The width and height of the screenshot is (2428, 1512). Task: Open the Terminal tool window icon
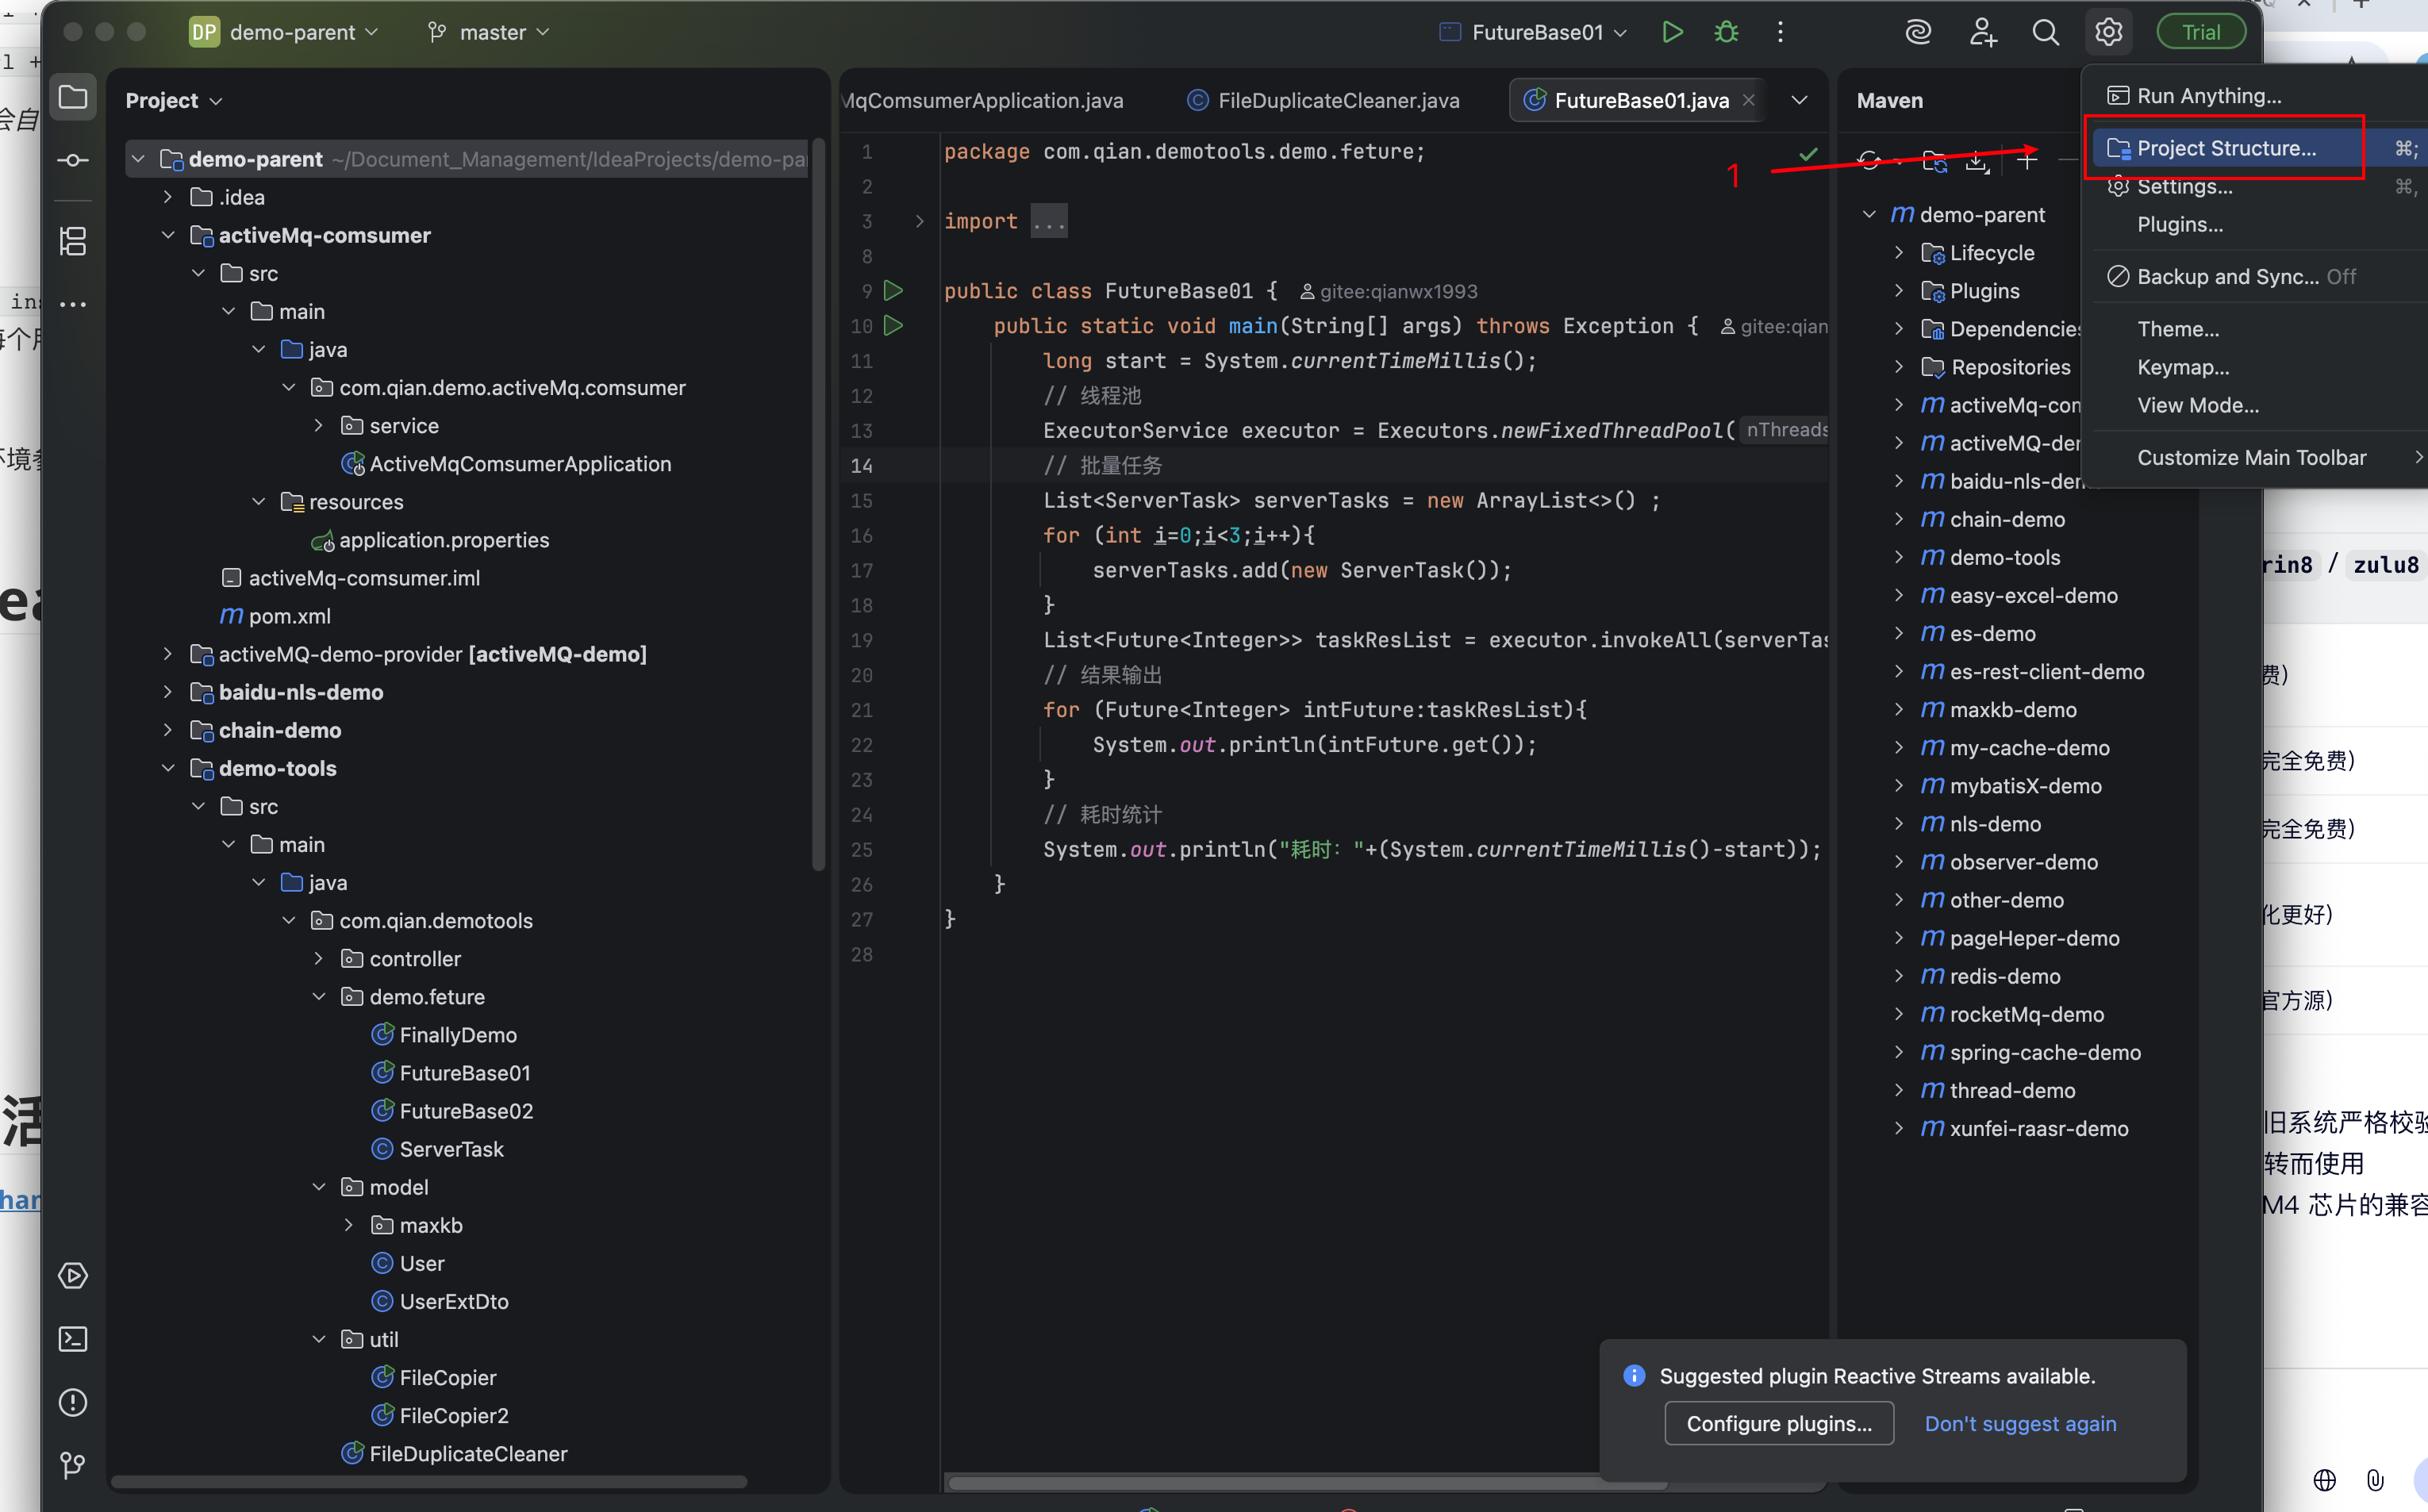coord(73,1339)
